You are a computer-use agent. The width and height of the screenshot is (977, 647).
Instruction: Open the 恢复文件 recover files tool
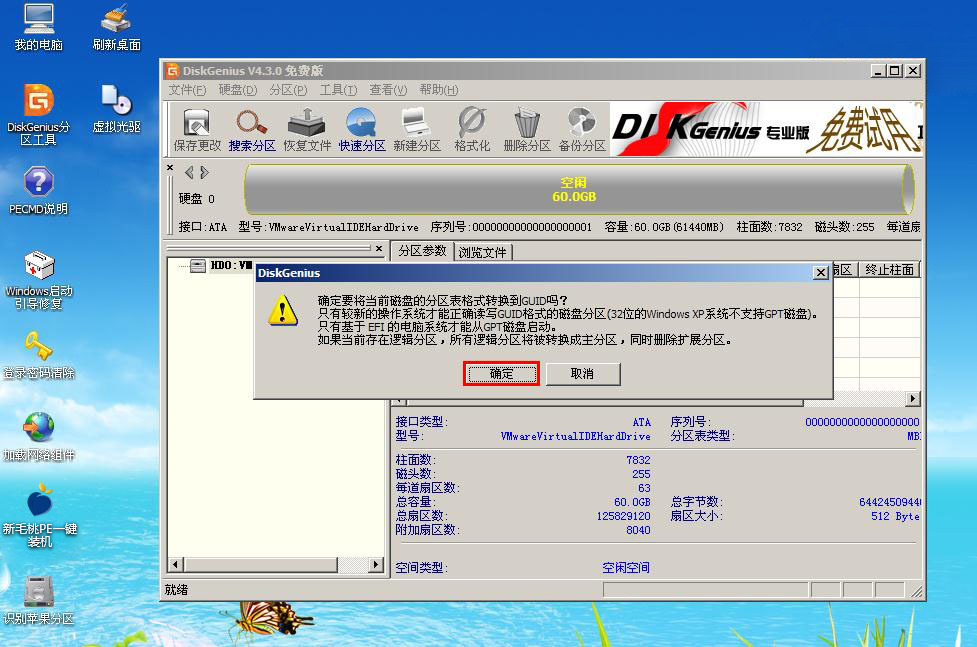pos(307,130)
